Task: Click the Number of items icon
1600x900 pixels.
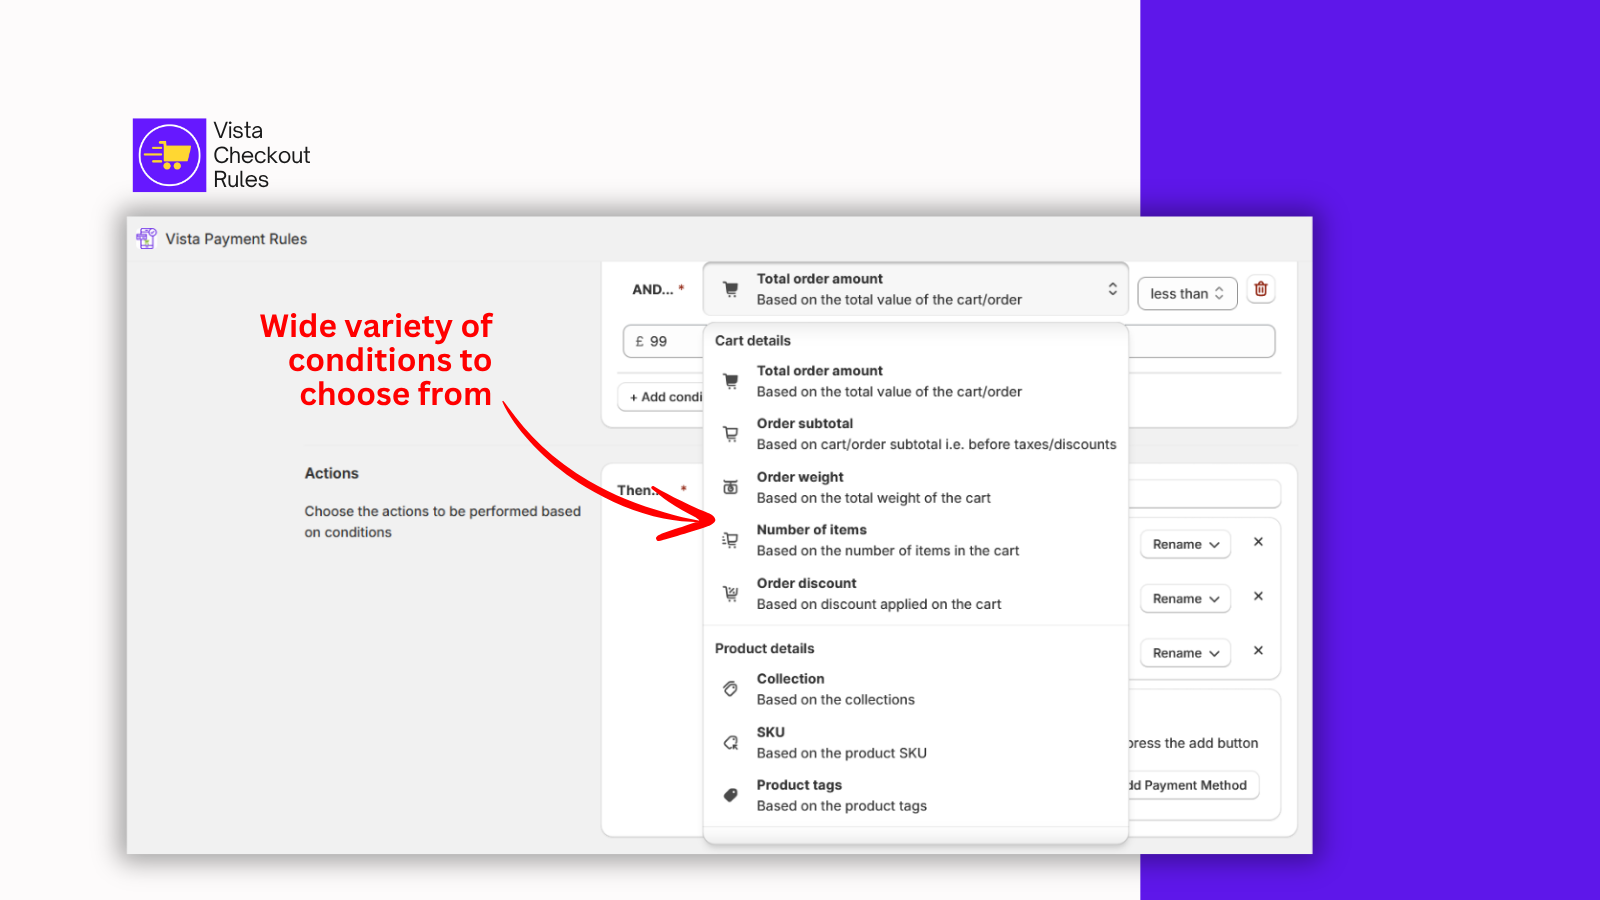Action: pos(731,540)
